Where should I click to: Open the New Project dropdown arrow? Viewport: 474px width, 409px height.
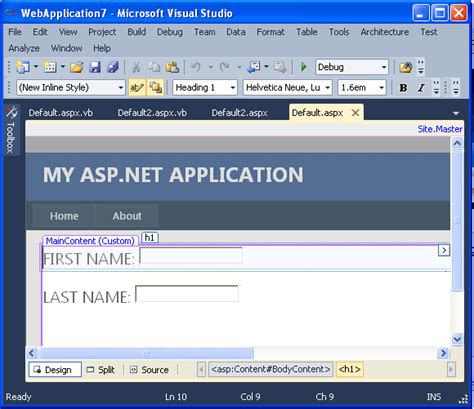(x=35, y=67)
